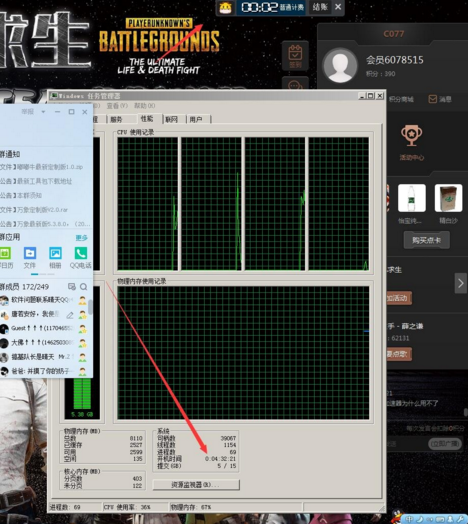This screenshot has width=468, height=524.
Task: Select the water bottle product thumbnail
Action: (x=412, y=198)
